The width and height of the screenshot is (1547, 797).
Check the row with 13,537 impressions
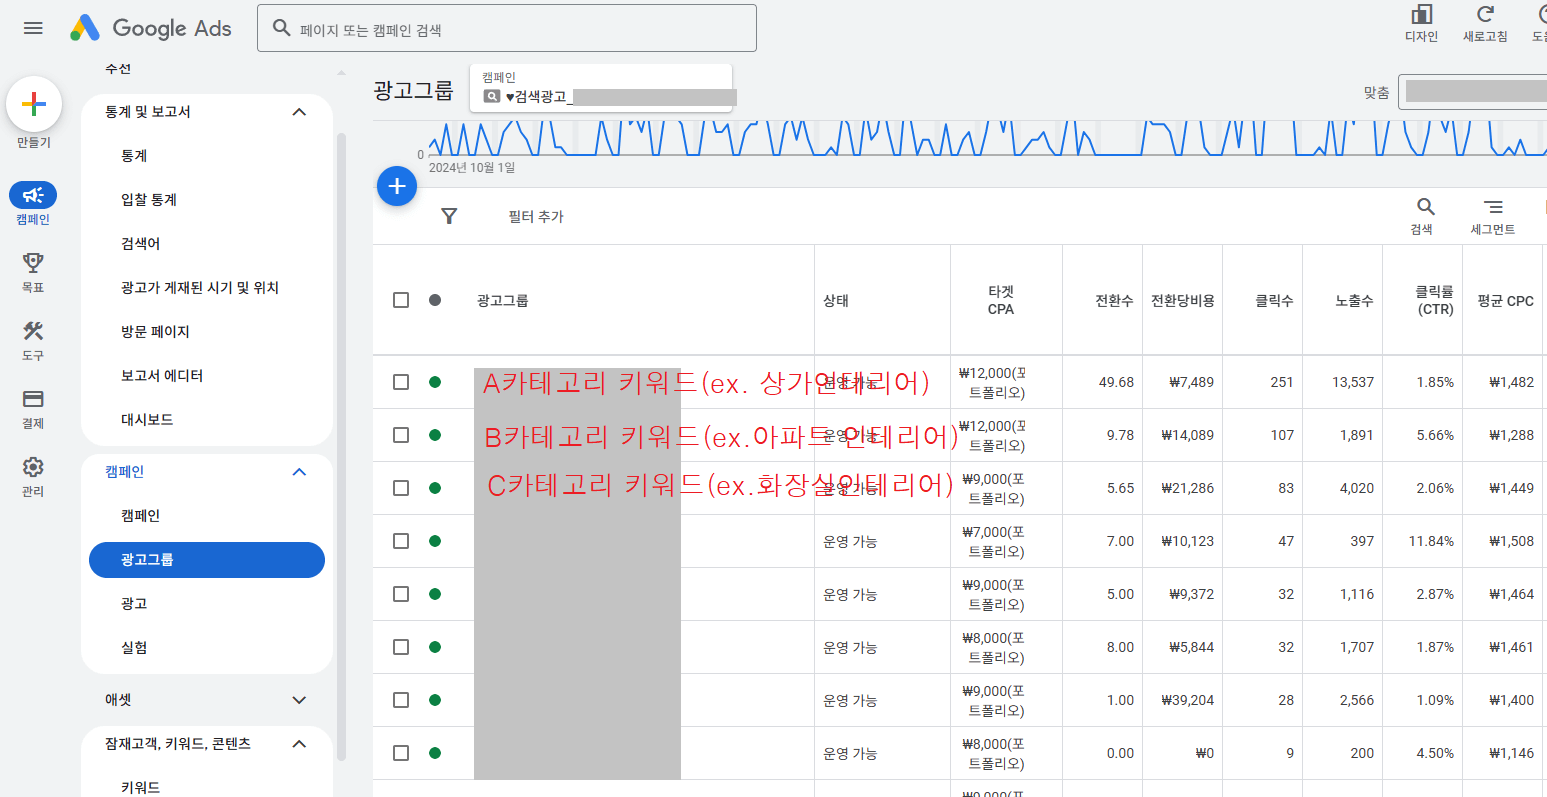click(401, 382)
